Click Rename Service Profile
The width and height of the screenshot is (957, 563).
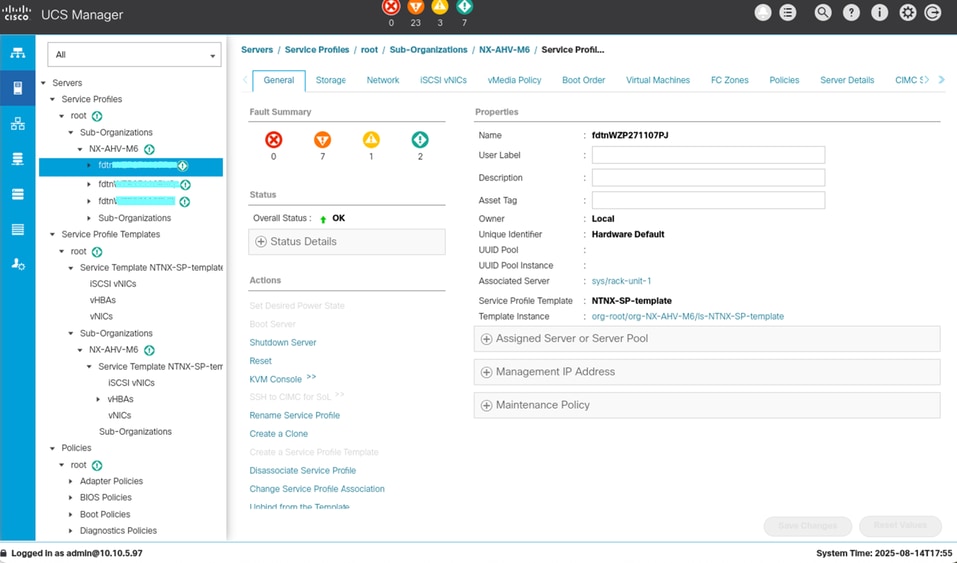point(295,415)
